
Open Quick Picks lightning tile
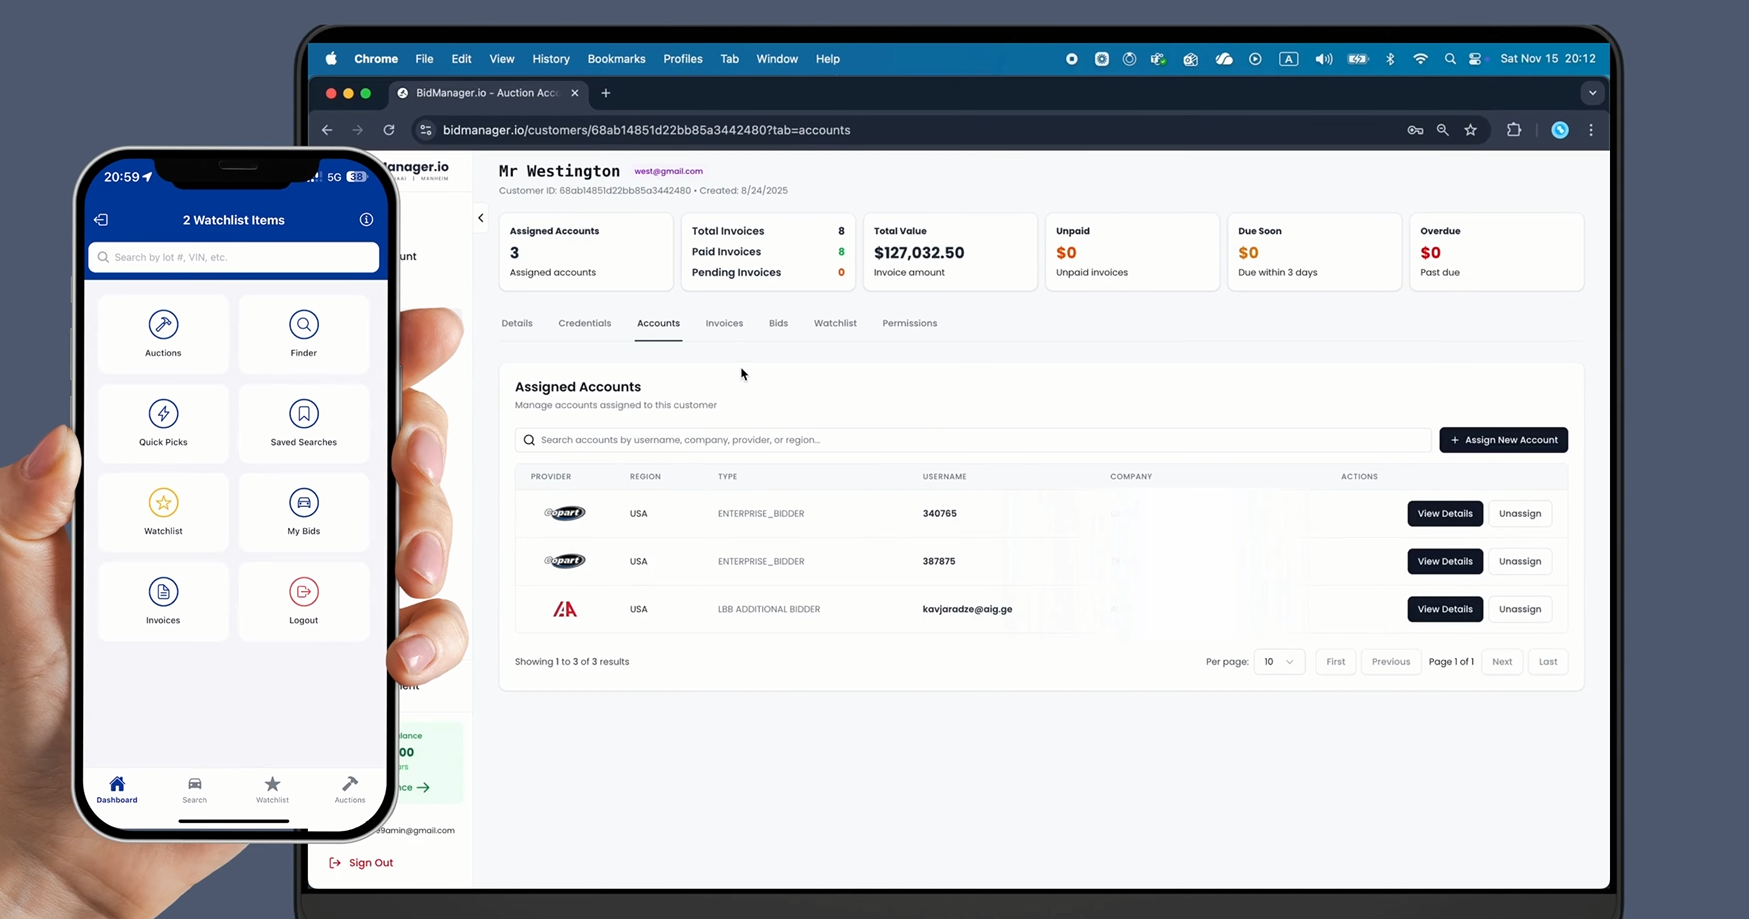point(163,423)
